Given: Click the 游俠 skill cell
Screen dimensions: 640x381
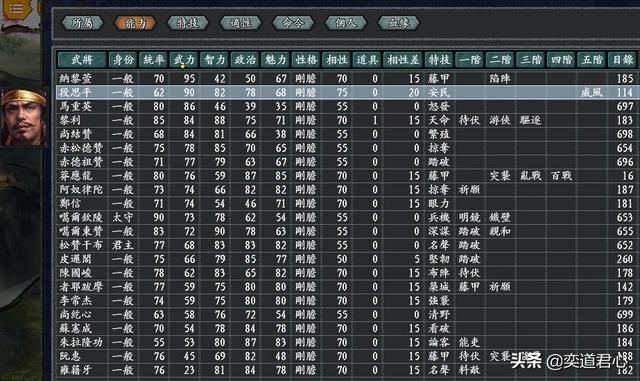Looking at the screenshot, I should [x=500, y=120].
